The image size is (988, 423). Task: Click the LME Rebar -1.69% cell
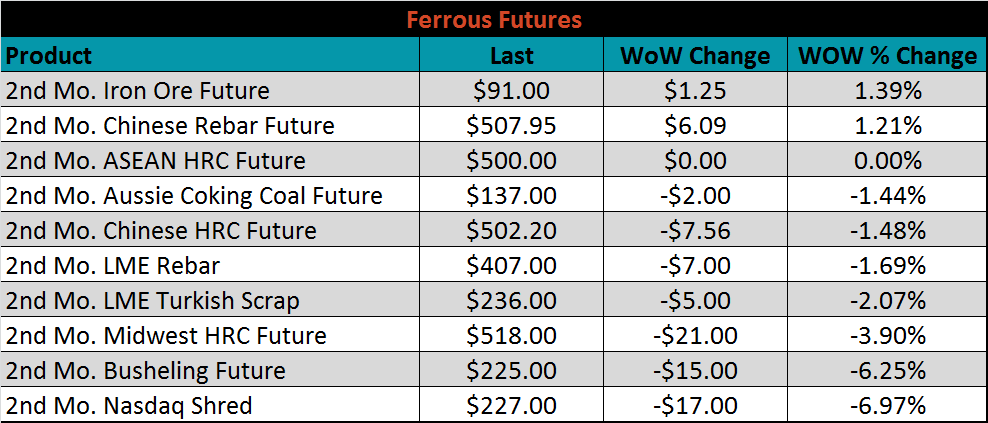[x=887, y=265]
